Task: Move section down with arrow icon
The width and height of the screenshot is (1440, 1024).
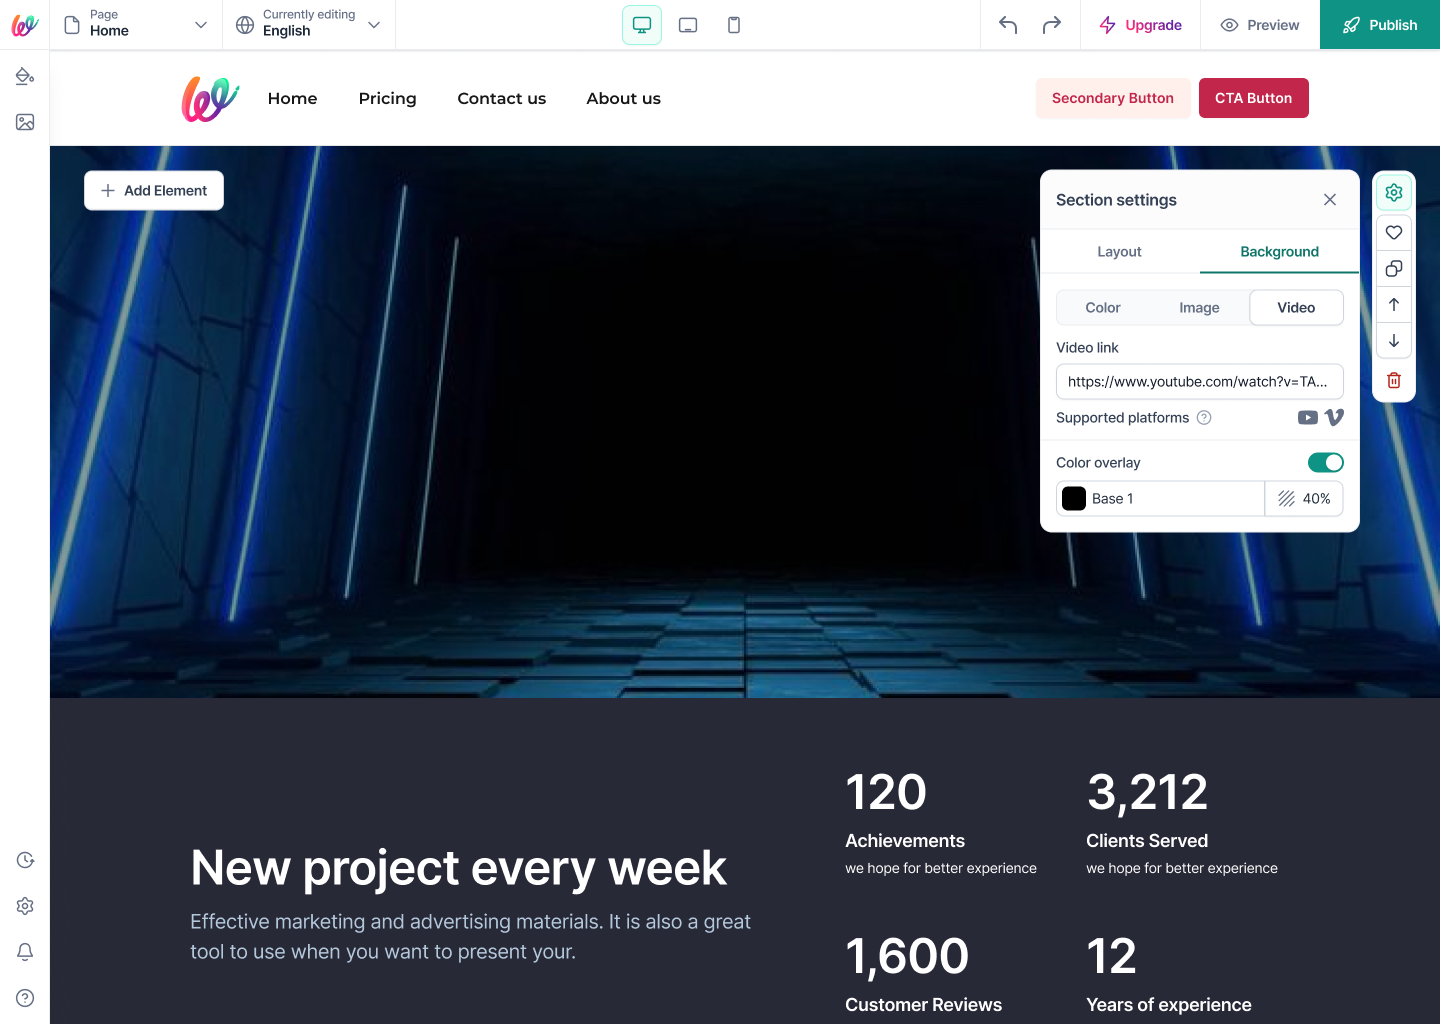Action: pyautogui.click(x=1394, y=341)
